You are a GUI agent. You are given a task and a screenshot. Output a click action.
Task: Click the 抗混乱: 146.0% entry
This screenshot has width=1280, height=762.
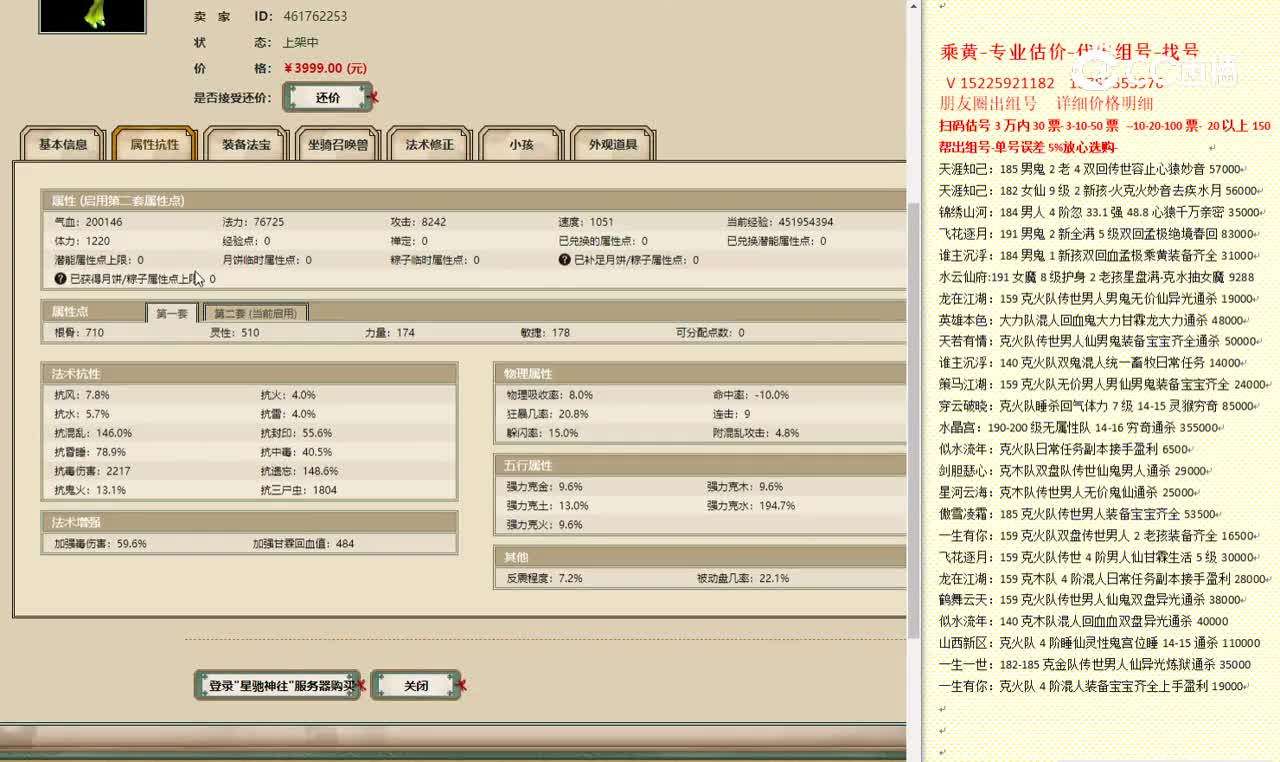(x=93, y=433)
